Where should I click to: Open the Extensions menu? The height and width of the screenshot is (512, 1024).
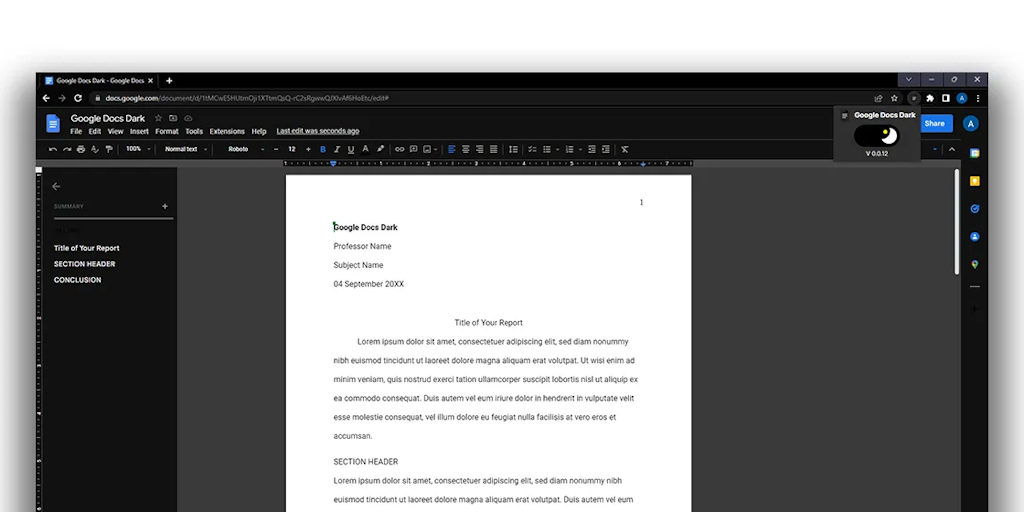point(227,131)
